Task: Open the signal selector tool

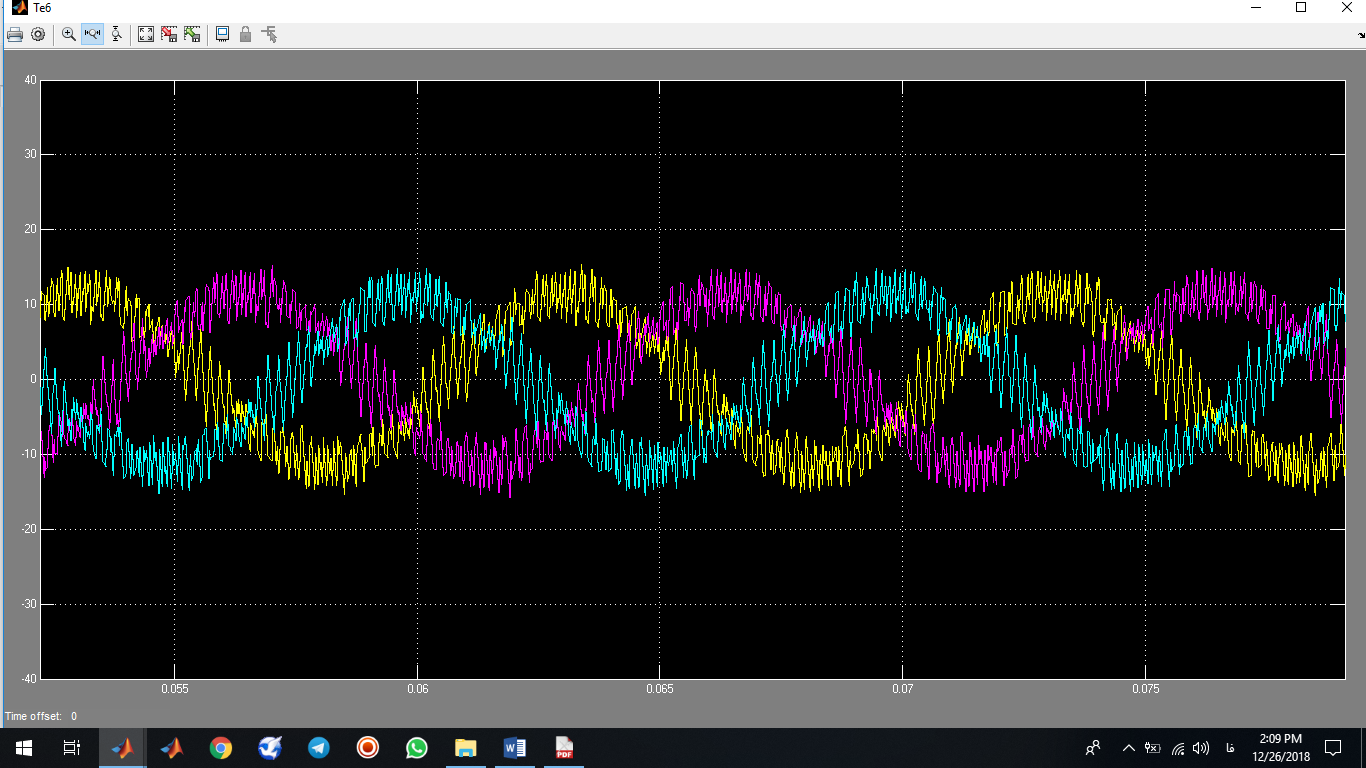Action: 269,34
